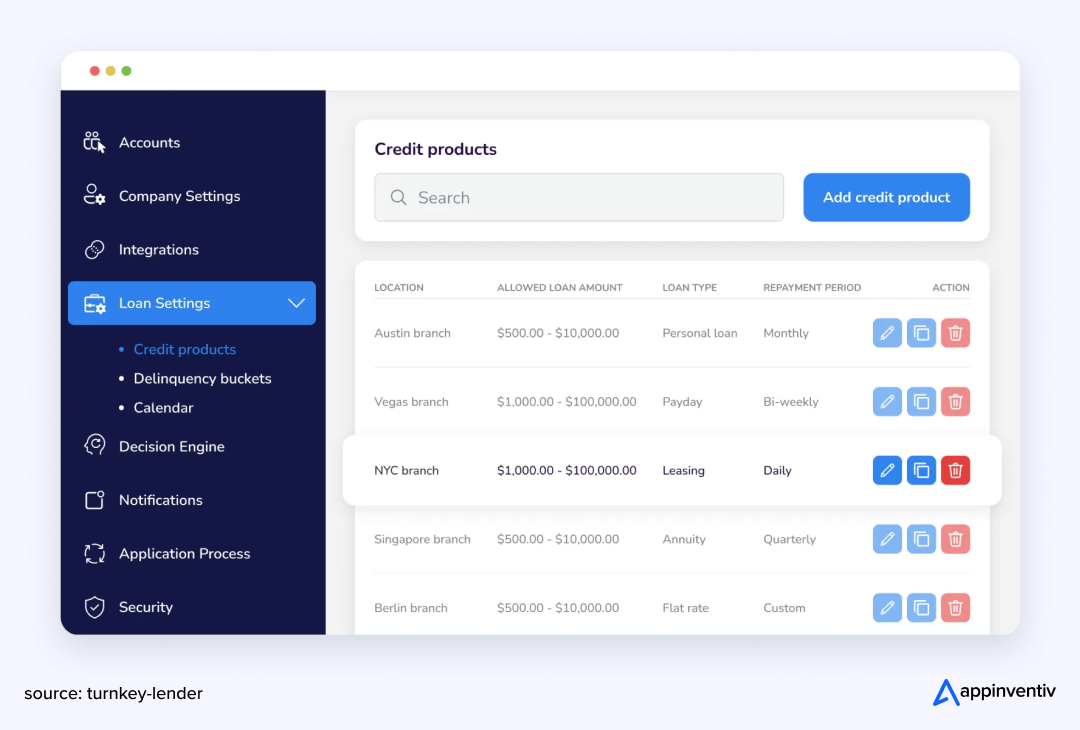This screenshot has height=730, width=1080.
Task: Click the Credit products panel heading
Action: (x=435, y=149)
